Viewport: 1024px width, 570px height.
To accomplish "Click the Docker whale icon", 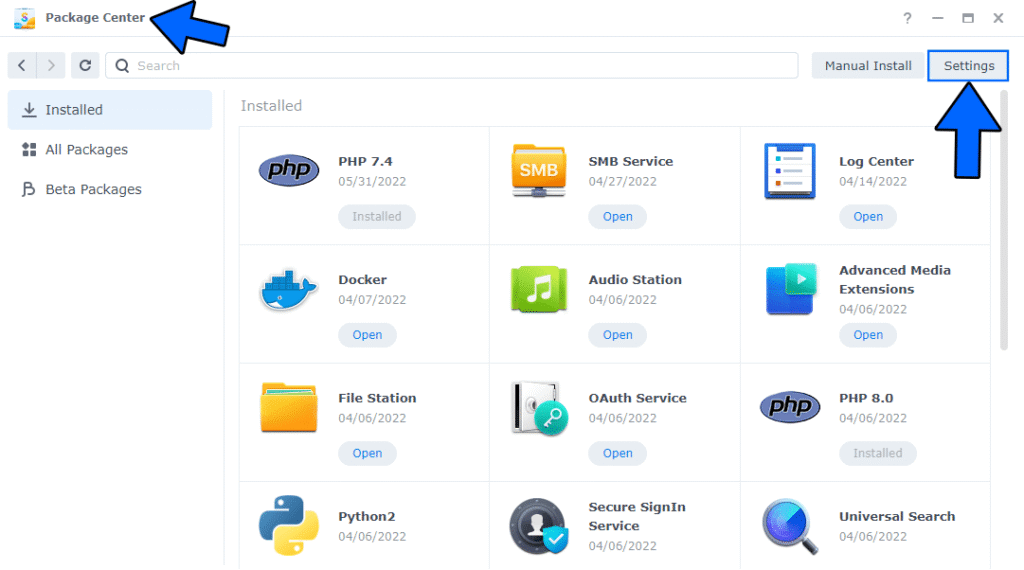I will (x=288, y=290).
